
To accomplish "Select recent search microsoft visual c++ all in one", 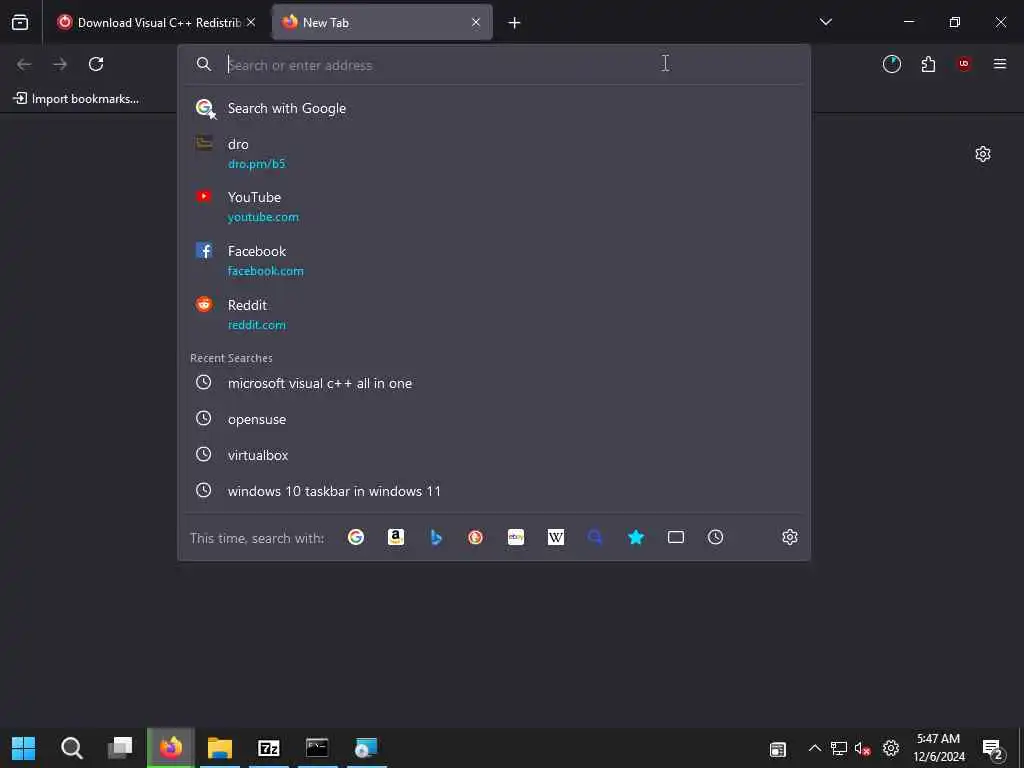I will point(494,383).
